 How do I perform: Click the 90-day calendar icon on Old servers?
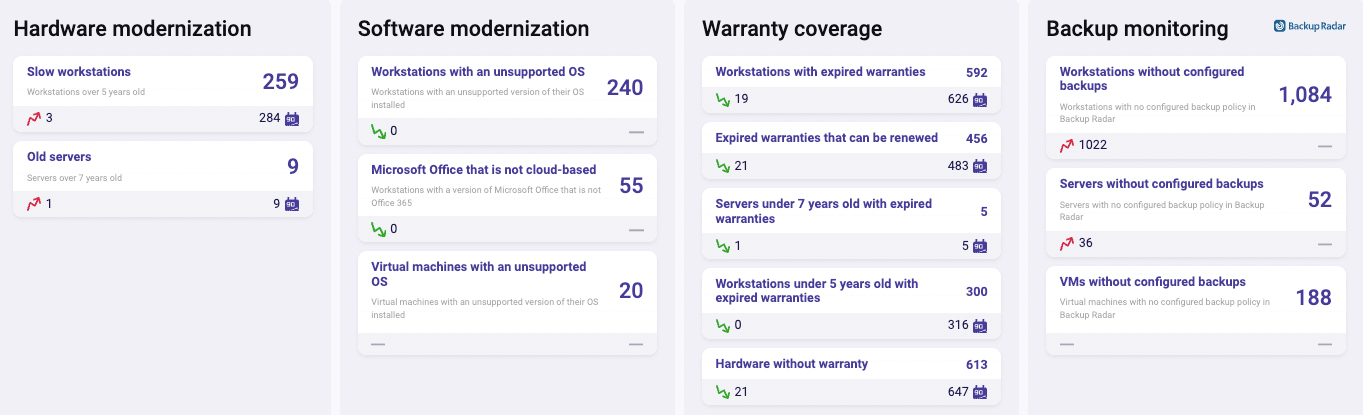point(292,204)
